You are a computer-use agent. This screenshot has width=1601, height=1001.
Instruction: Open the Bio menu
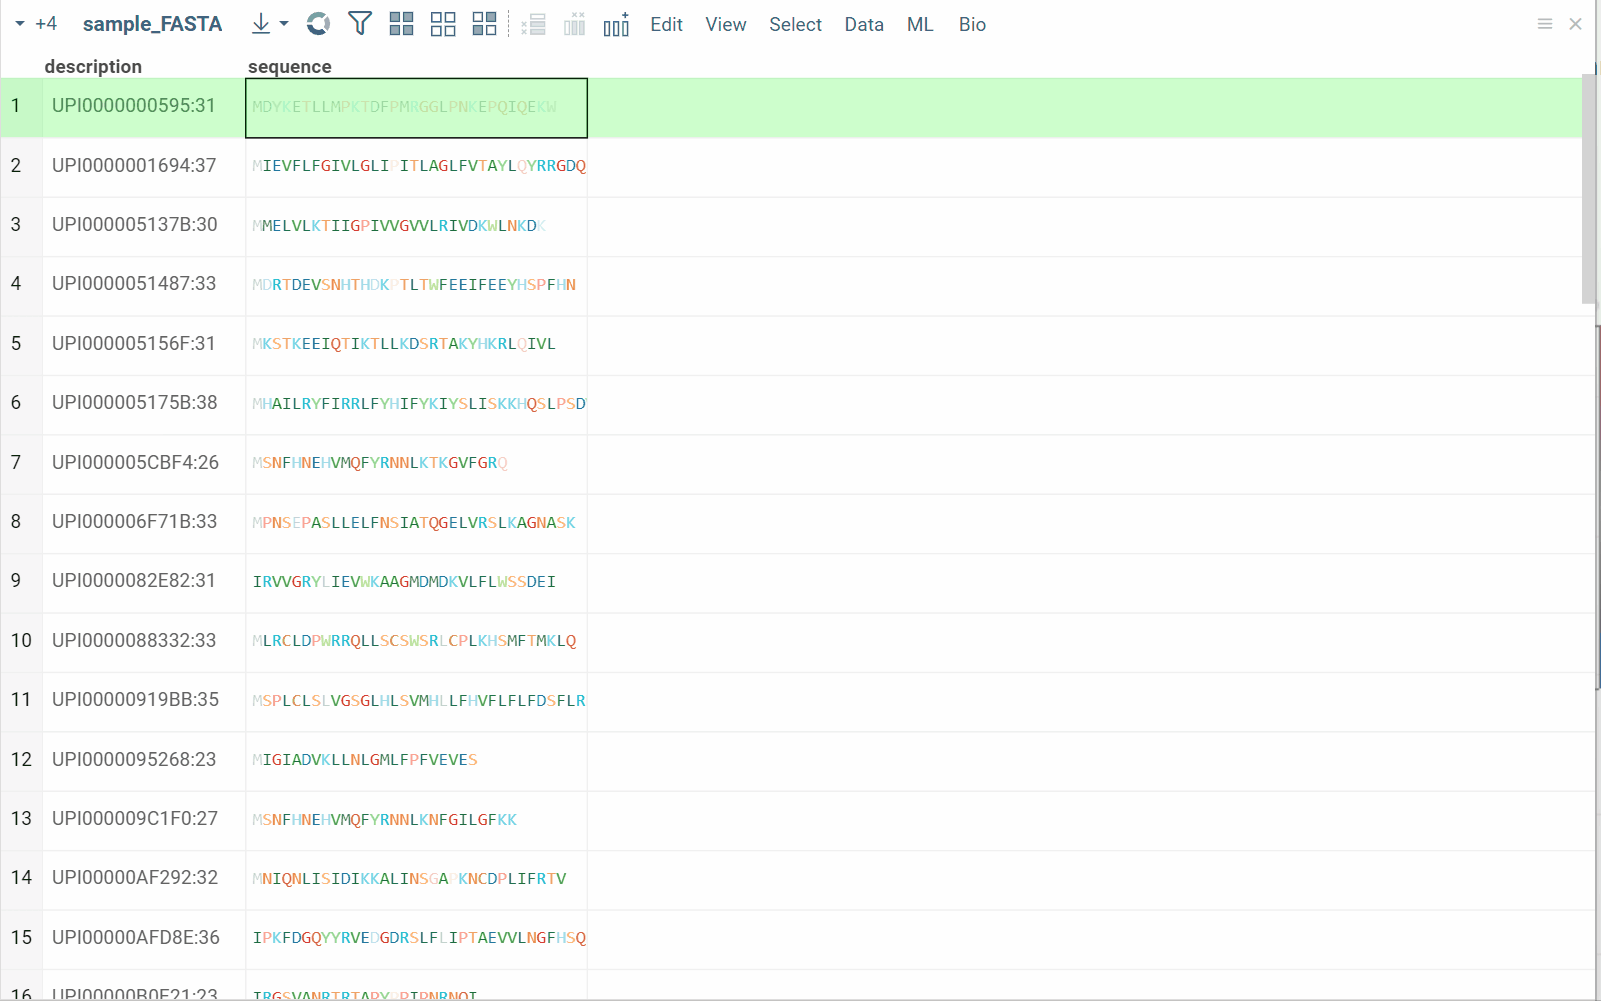[x=972, y=24]
